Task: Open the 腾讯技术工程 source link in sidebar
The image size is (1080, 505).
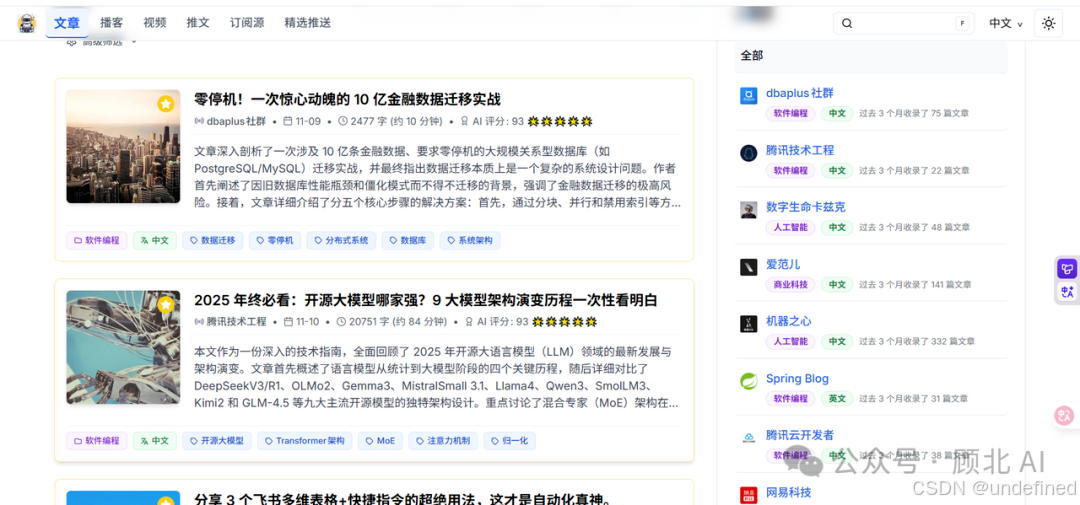Action: [x=800, y=150]
